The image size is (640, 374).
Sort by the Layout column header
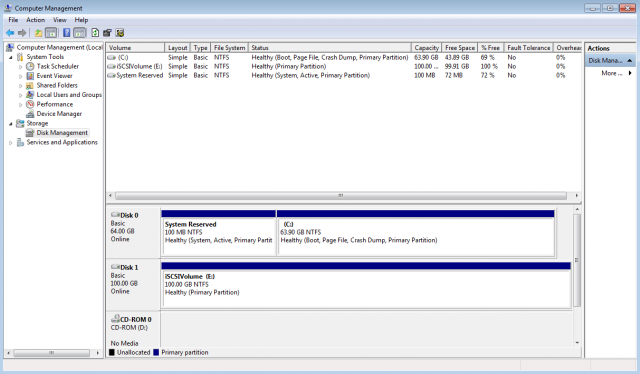click(177, 48)
